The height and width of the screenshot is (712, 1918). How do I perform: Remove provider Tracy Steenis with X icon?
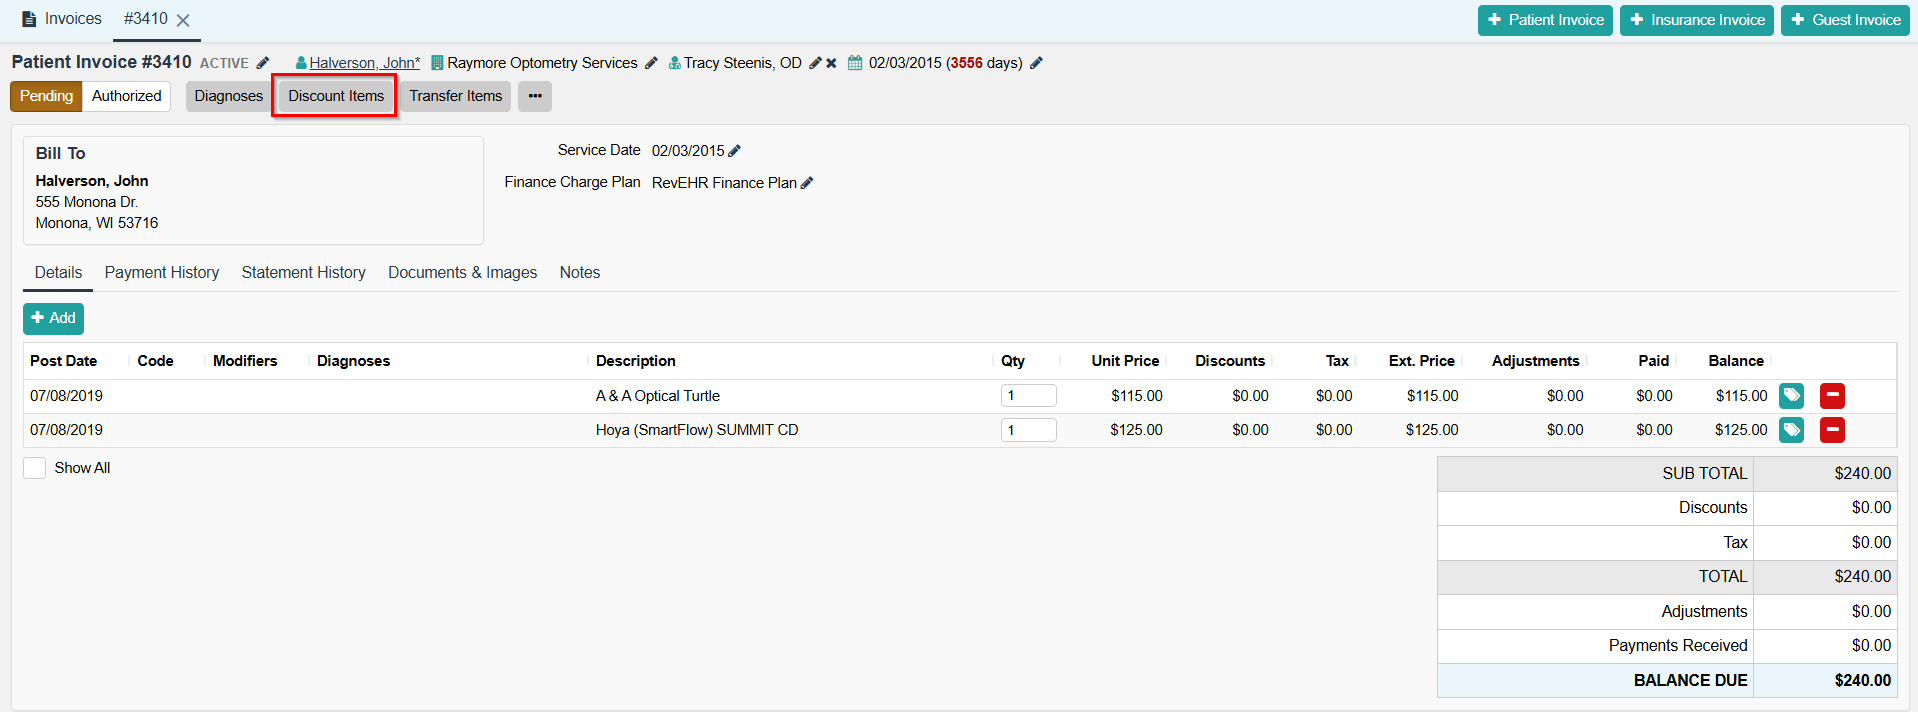point(831,63)
